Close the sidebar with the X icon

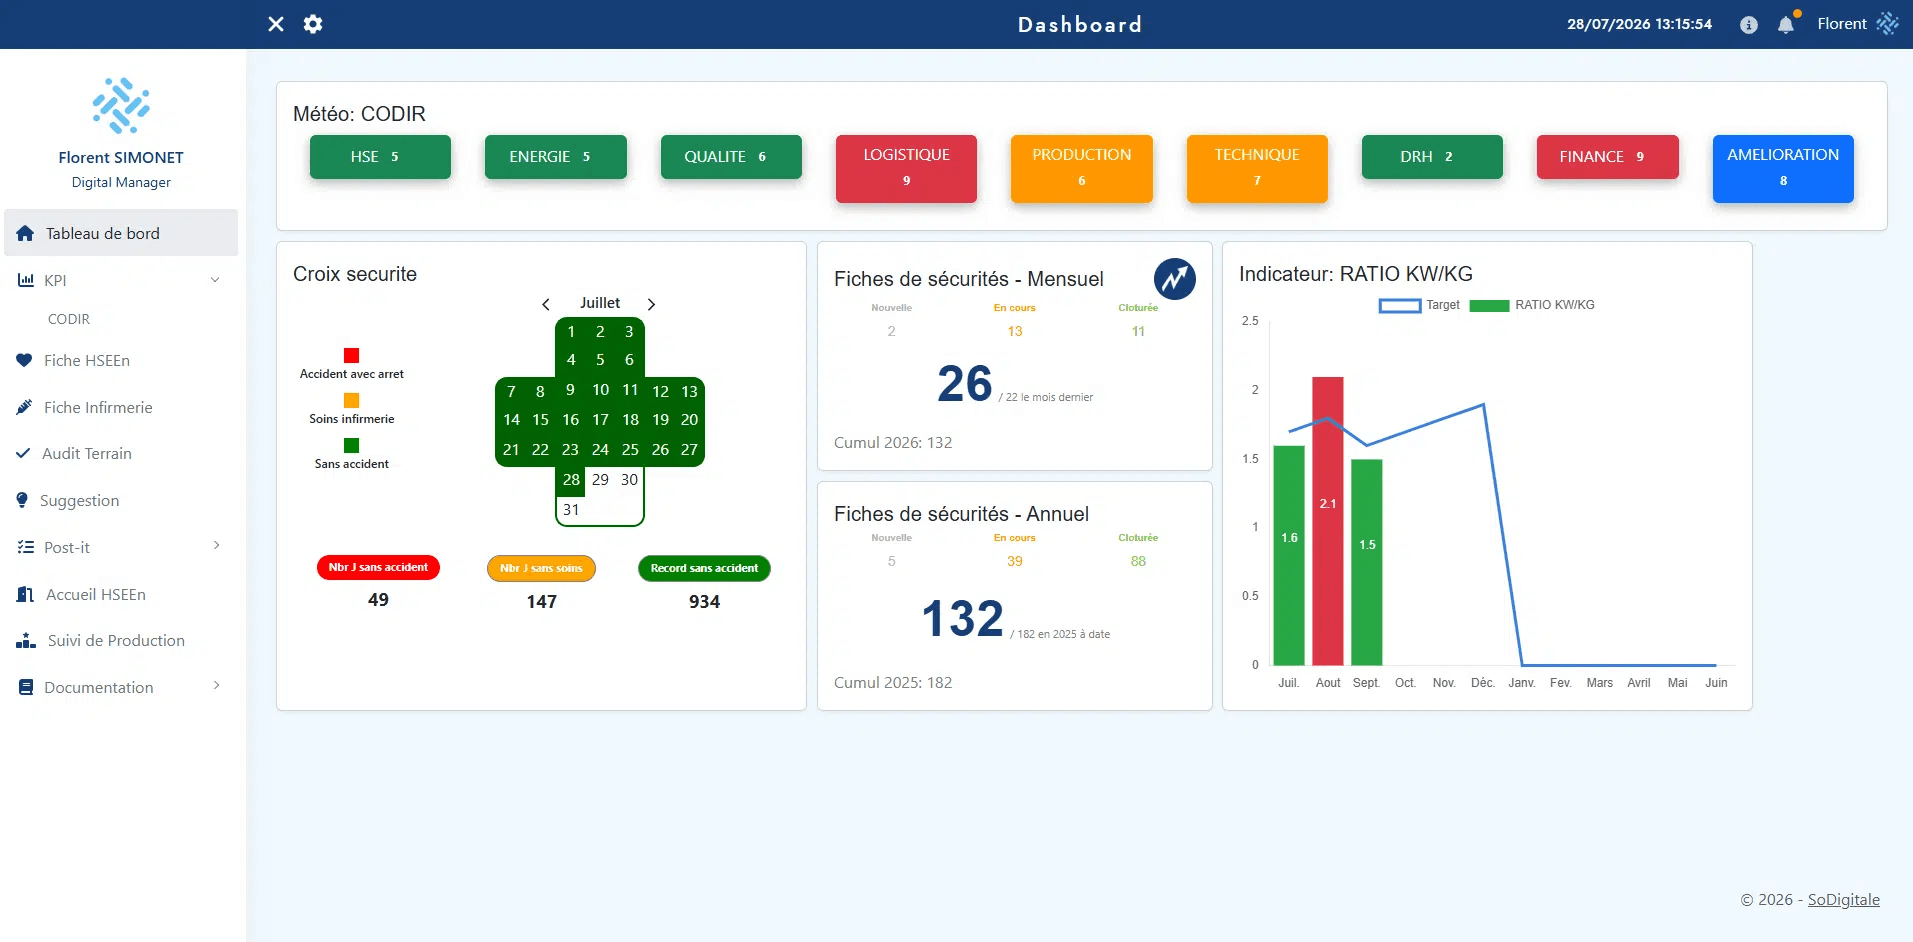click(276, 24)
